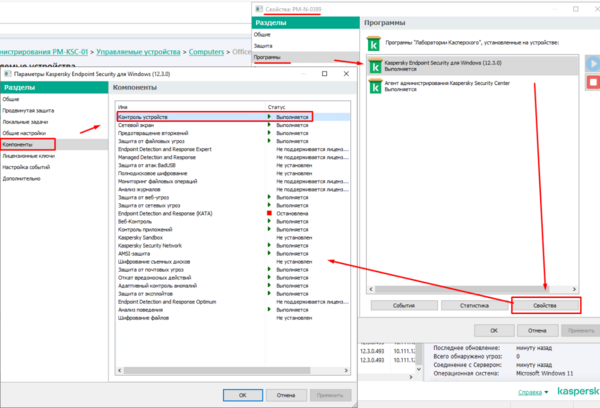Click События button in properties window
This screenshot has height=408, width=600.
click(404, 305)
